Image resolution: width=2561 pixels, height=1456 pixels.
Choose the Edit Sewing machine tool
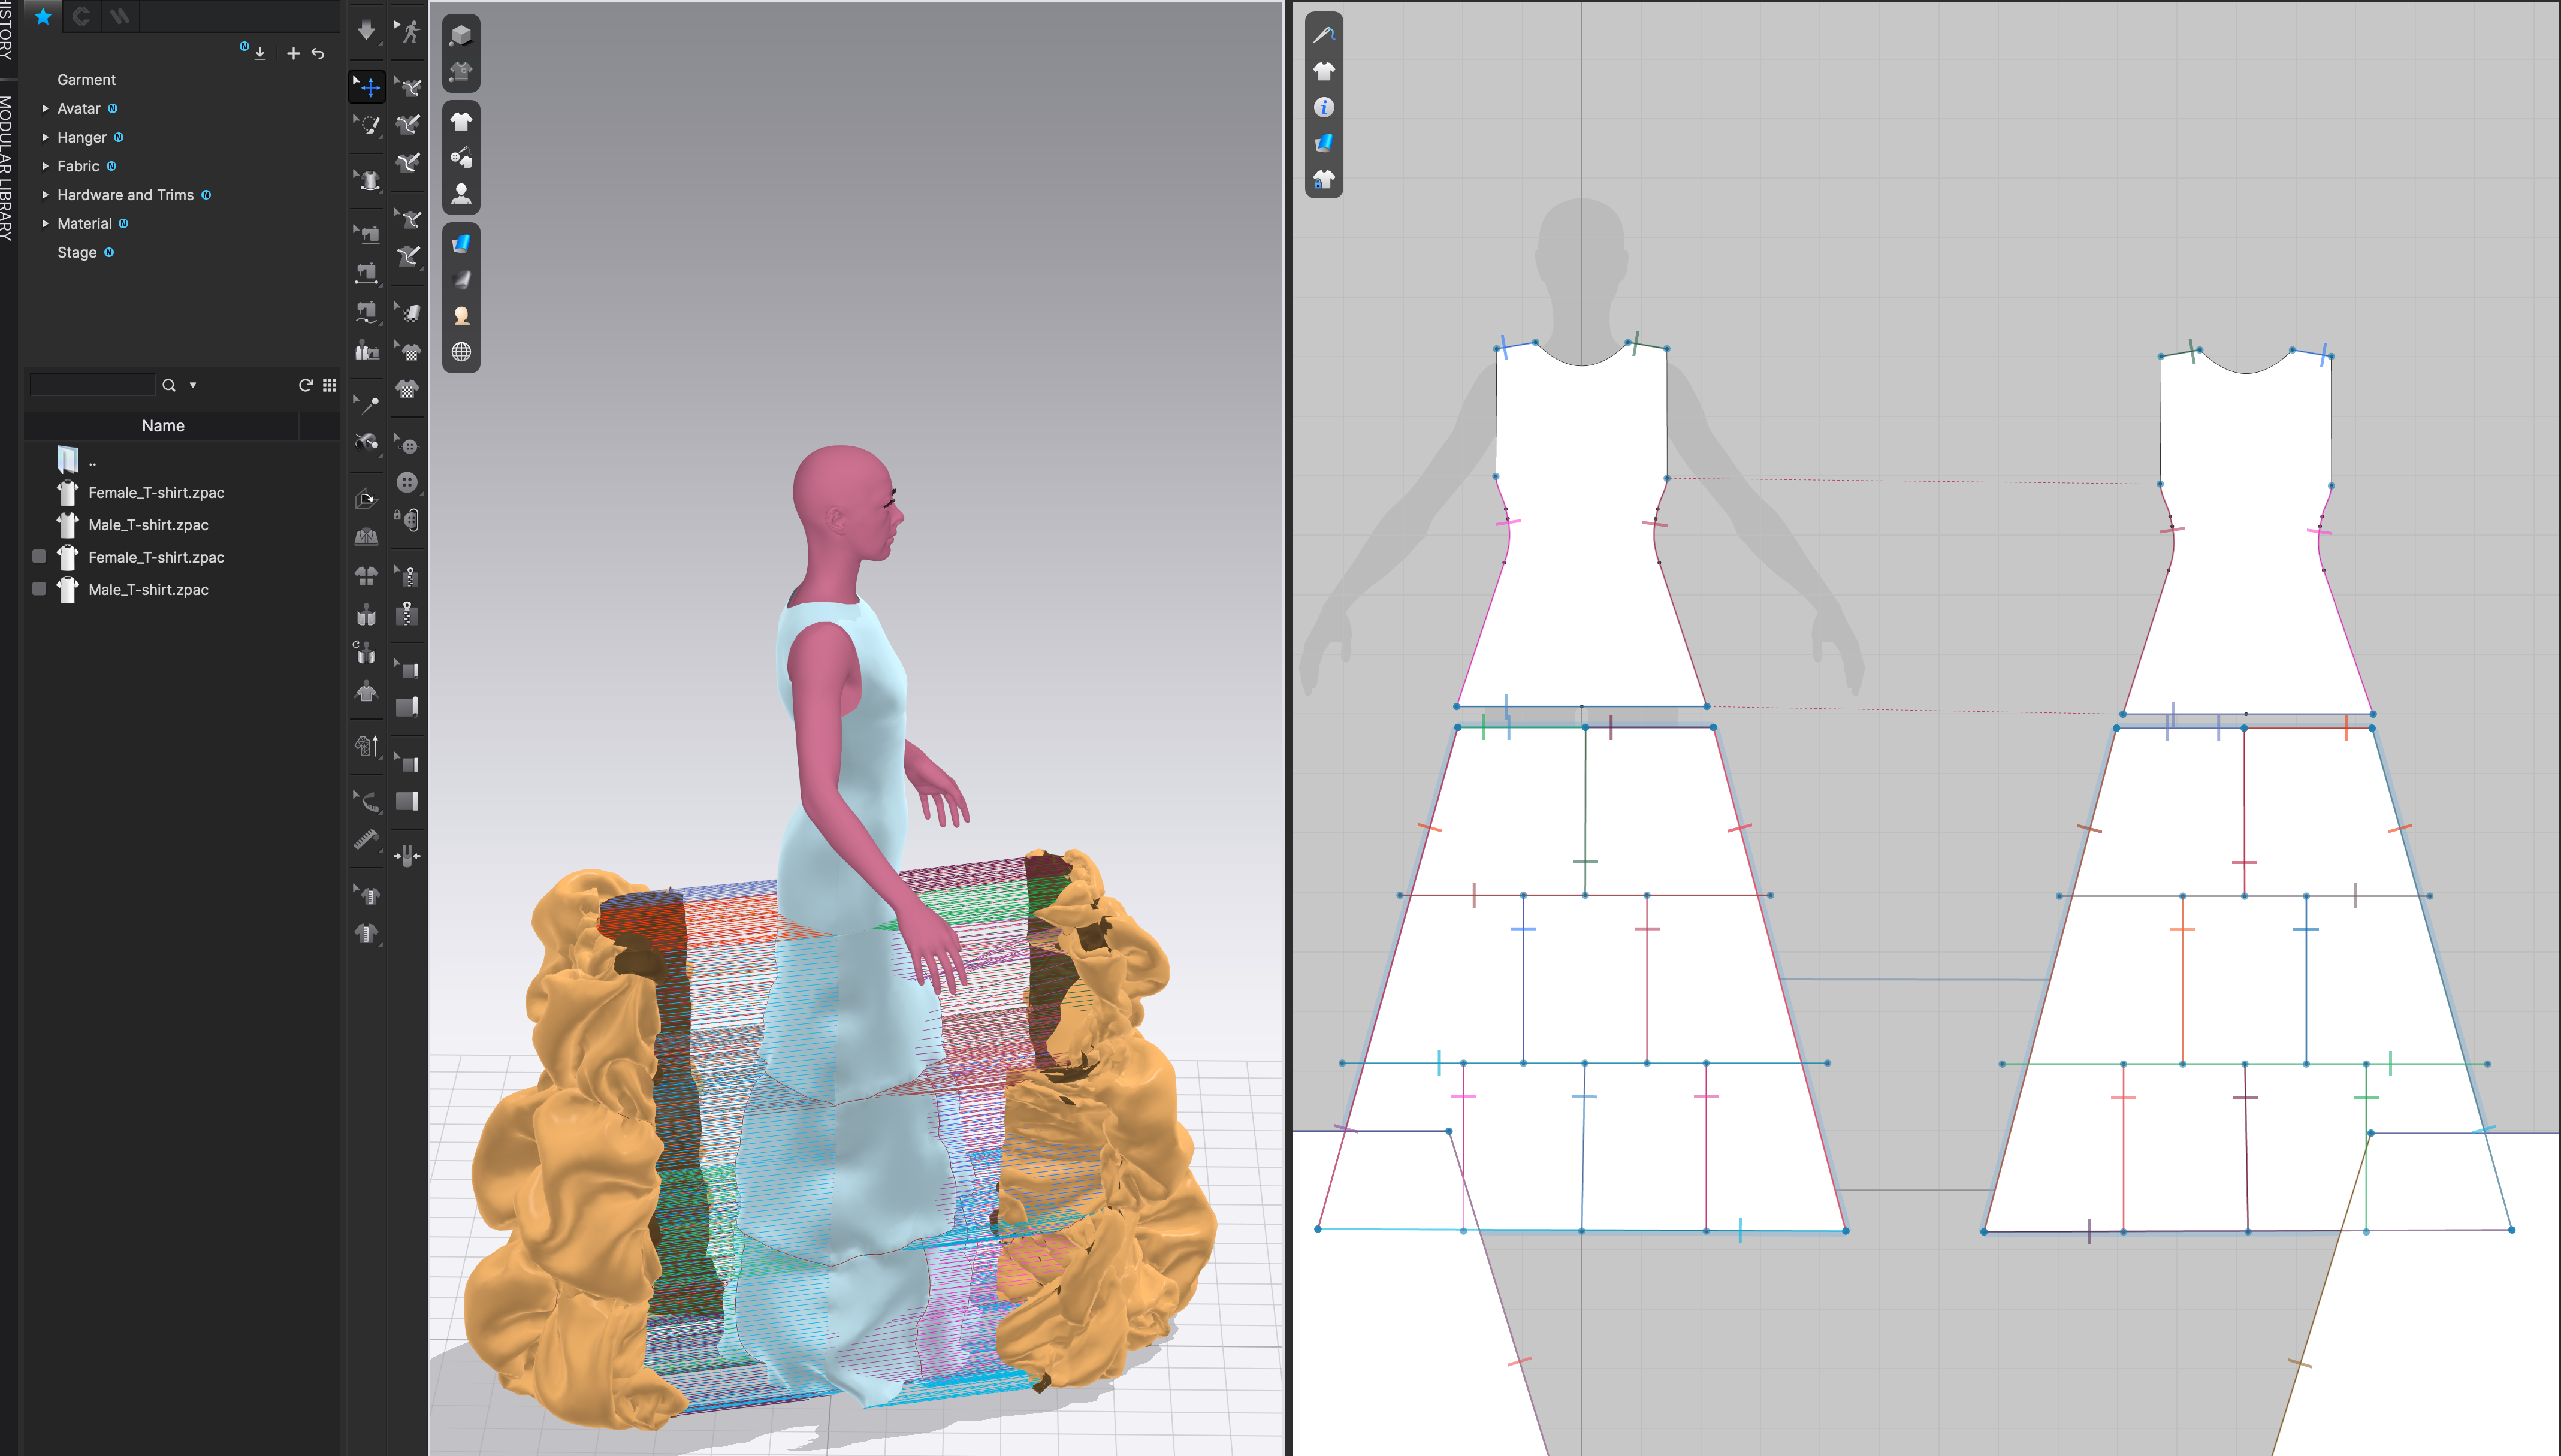tap(367, 235)
